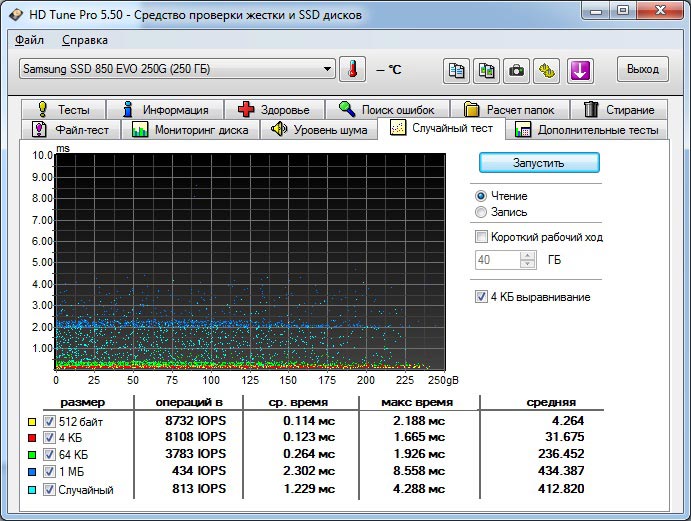Open the Справка menu
This screenshot has width=691, height=521.
85,40
